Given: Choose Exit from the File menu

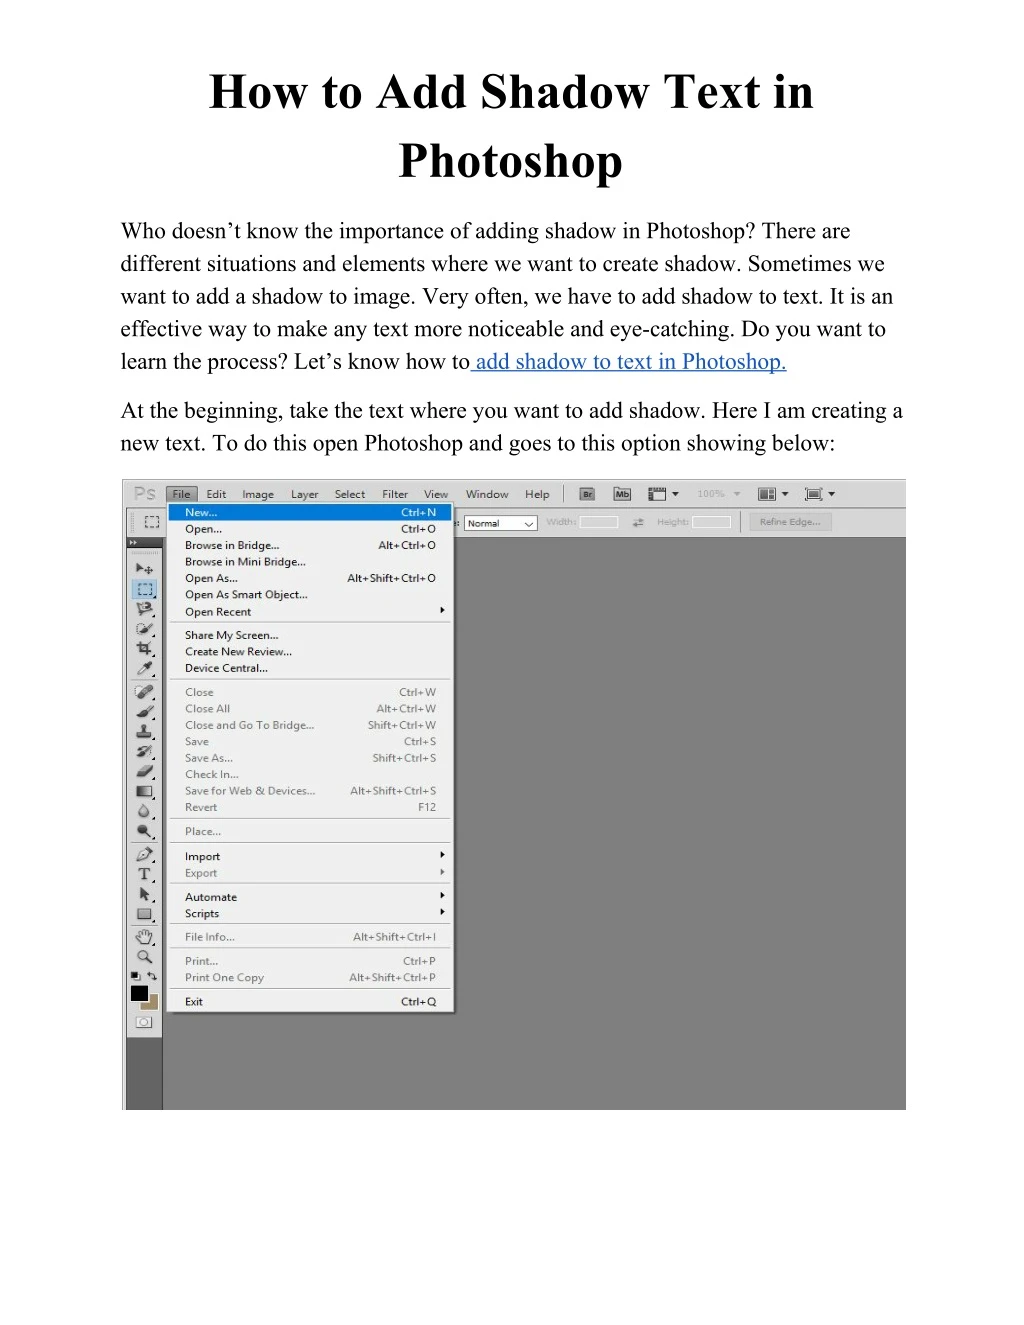Looking at the screenshot, I should click(194, 1001).
